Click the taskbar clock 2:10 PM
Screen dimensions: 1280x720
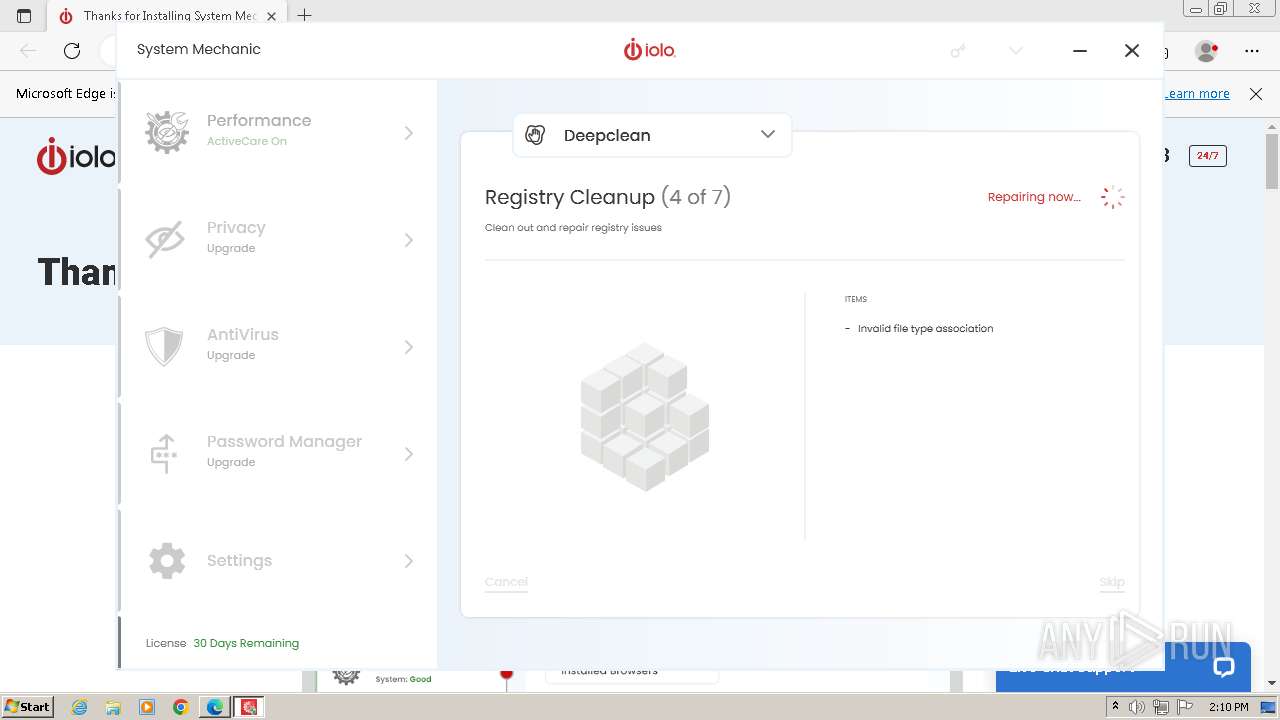point(1229,707)
